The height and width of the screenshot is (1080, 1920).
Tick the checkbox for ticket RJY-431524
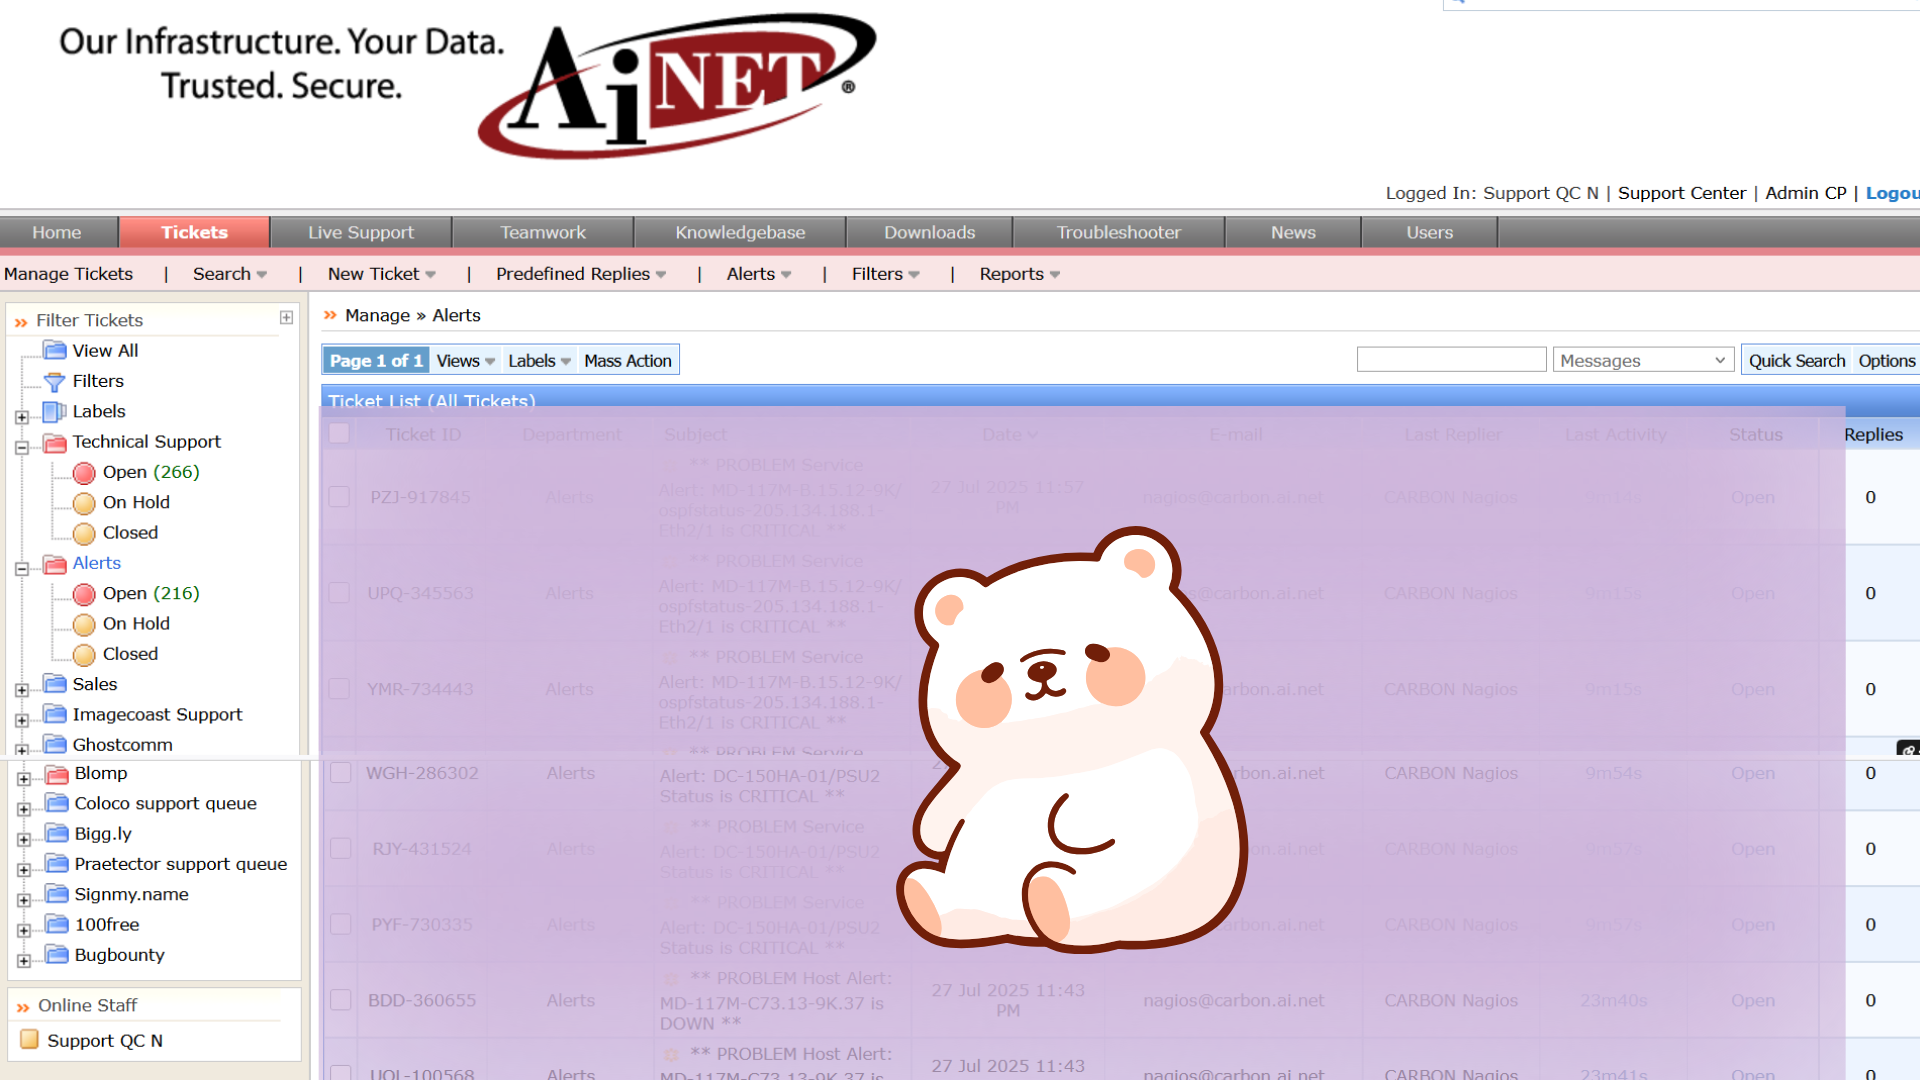(x=340, y=849)
